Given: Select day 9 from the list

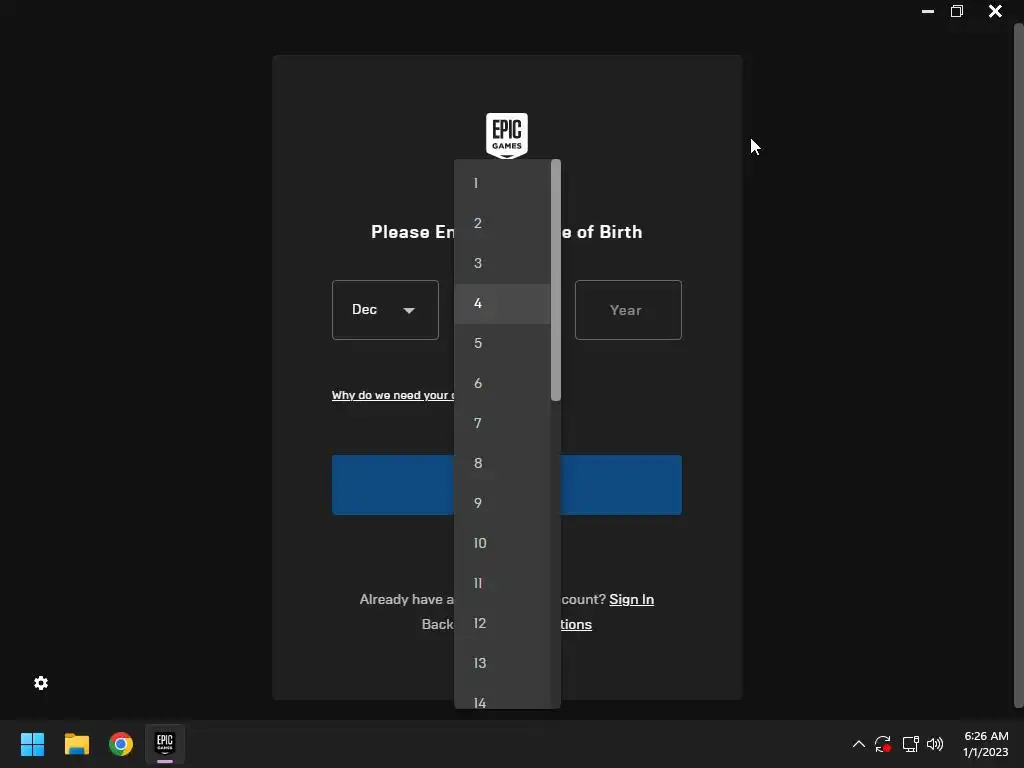Looking at the screenshot, I should pos(502,504).
